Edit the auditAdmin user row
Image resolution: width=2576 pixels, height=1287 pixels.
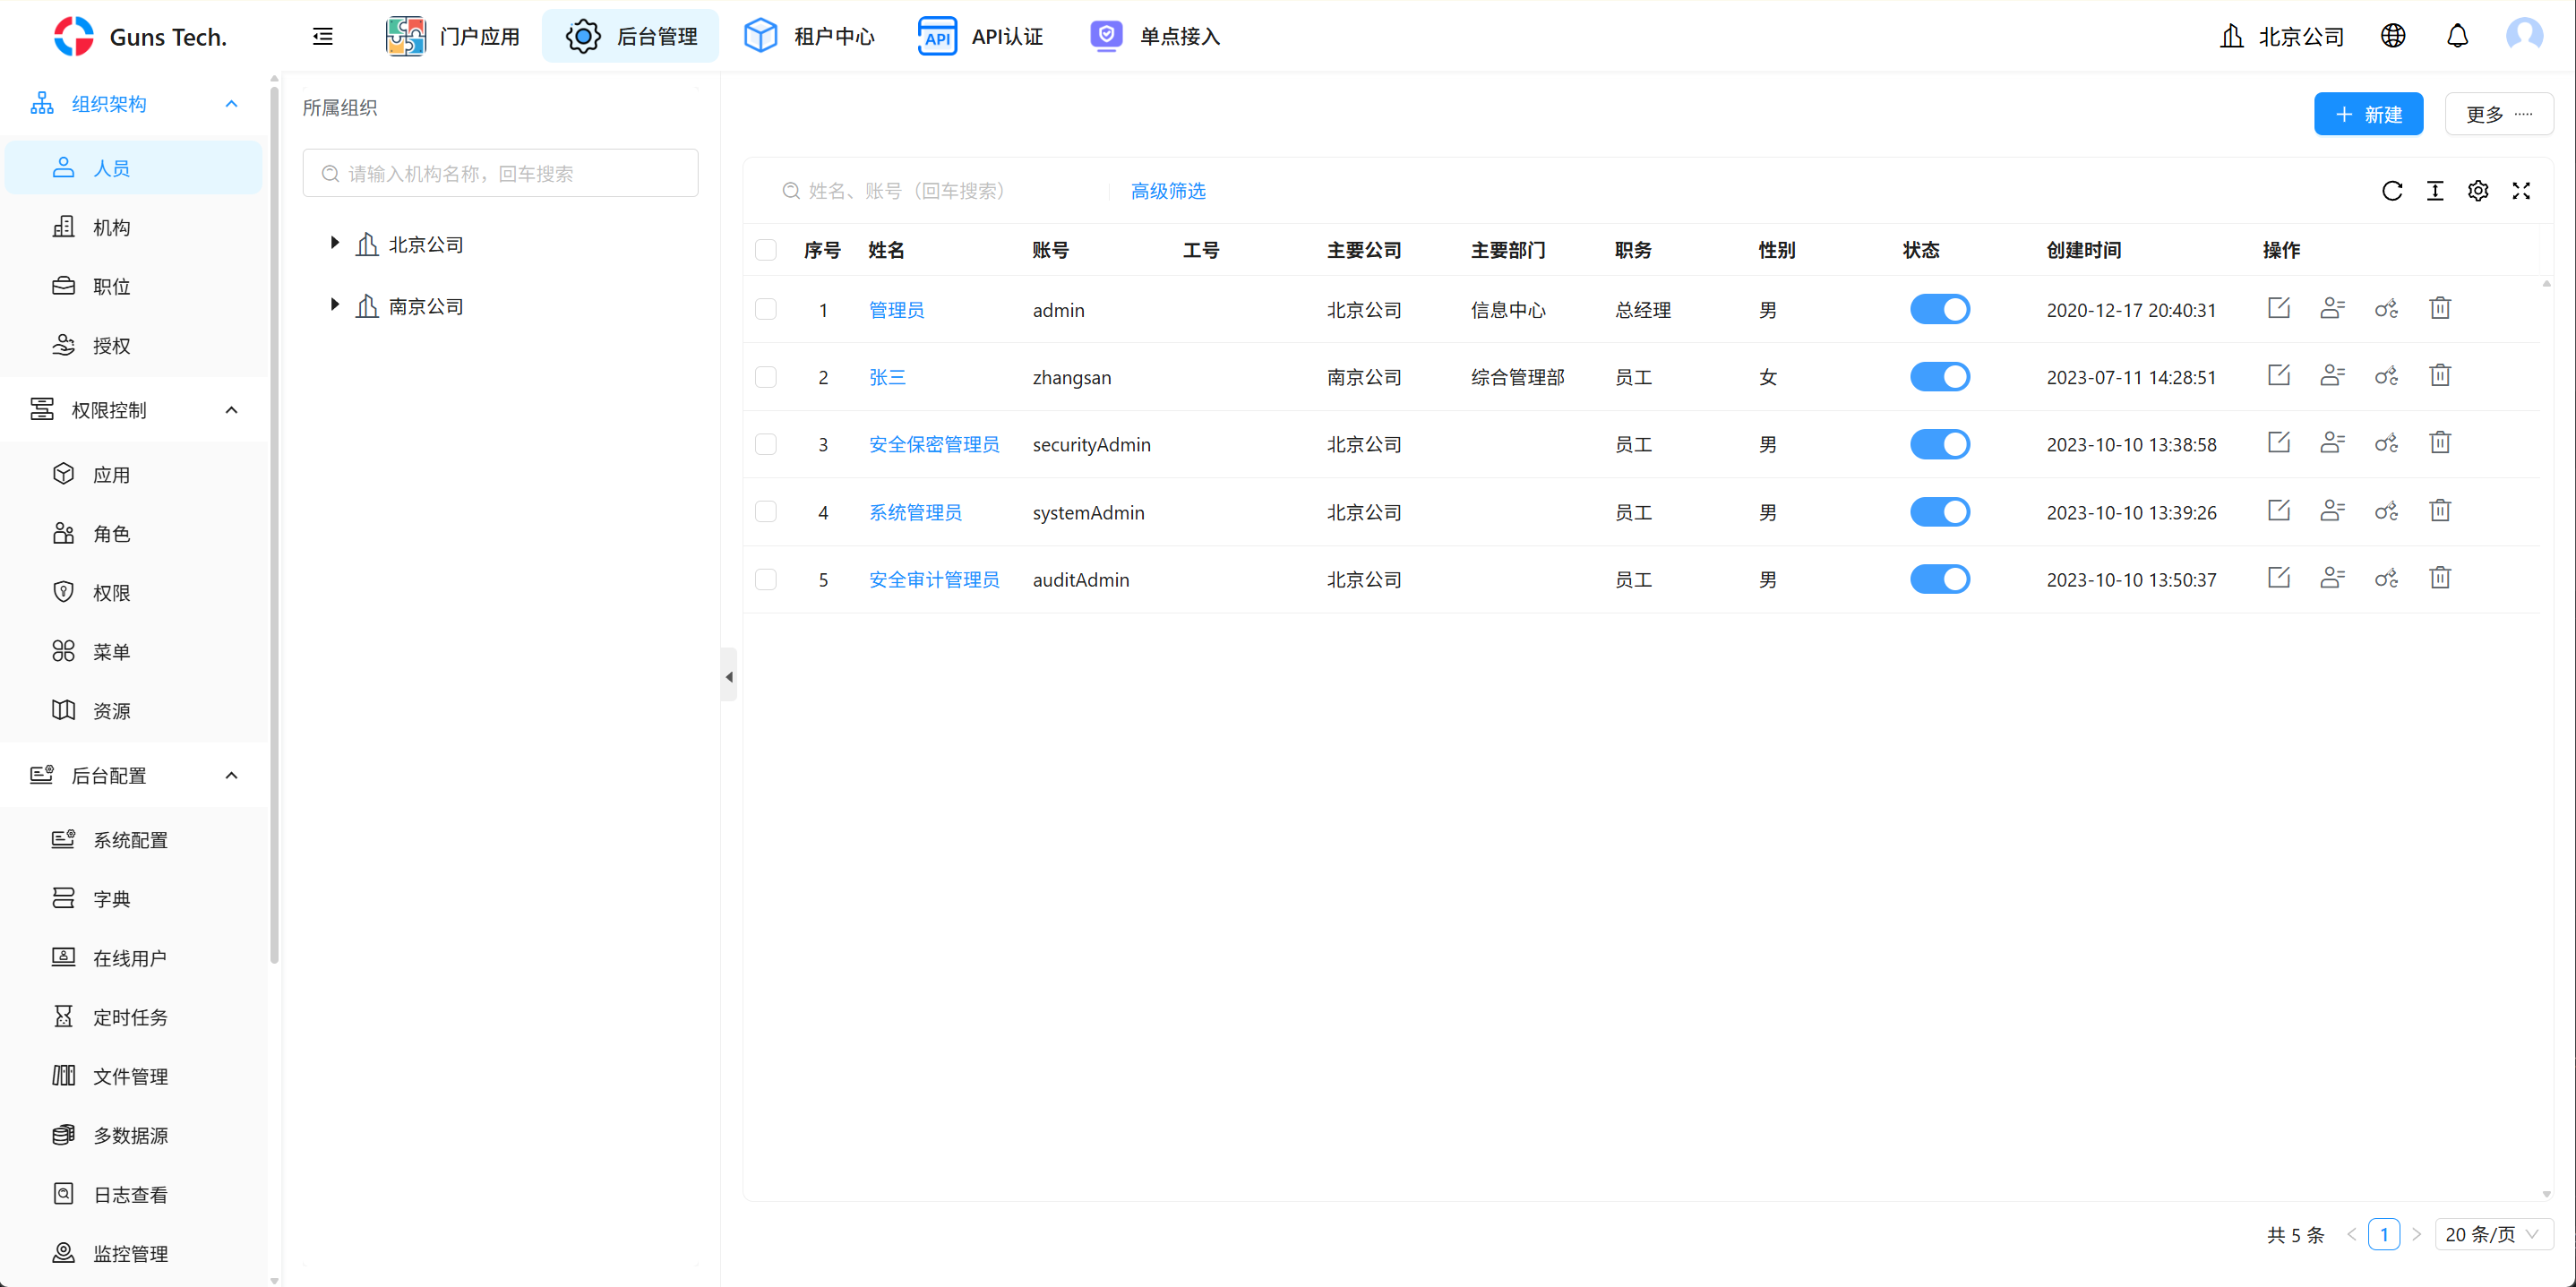tap(2279, 577)
